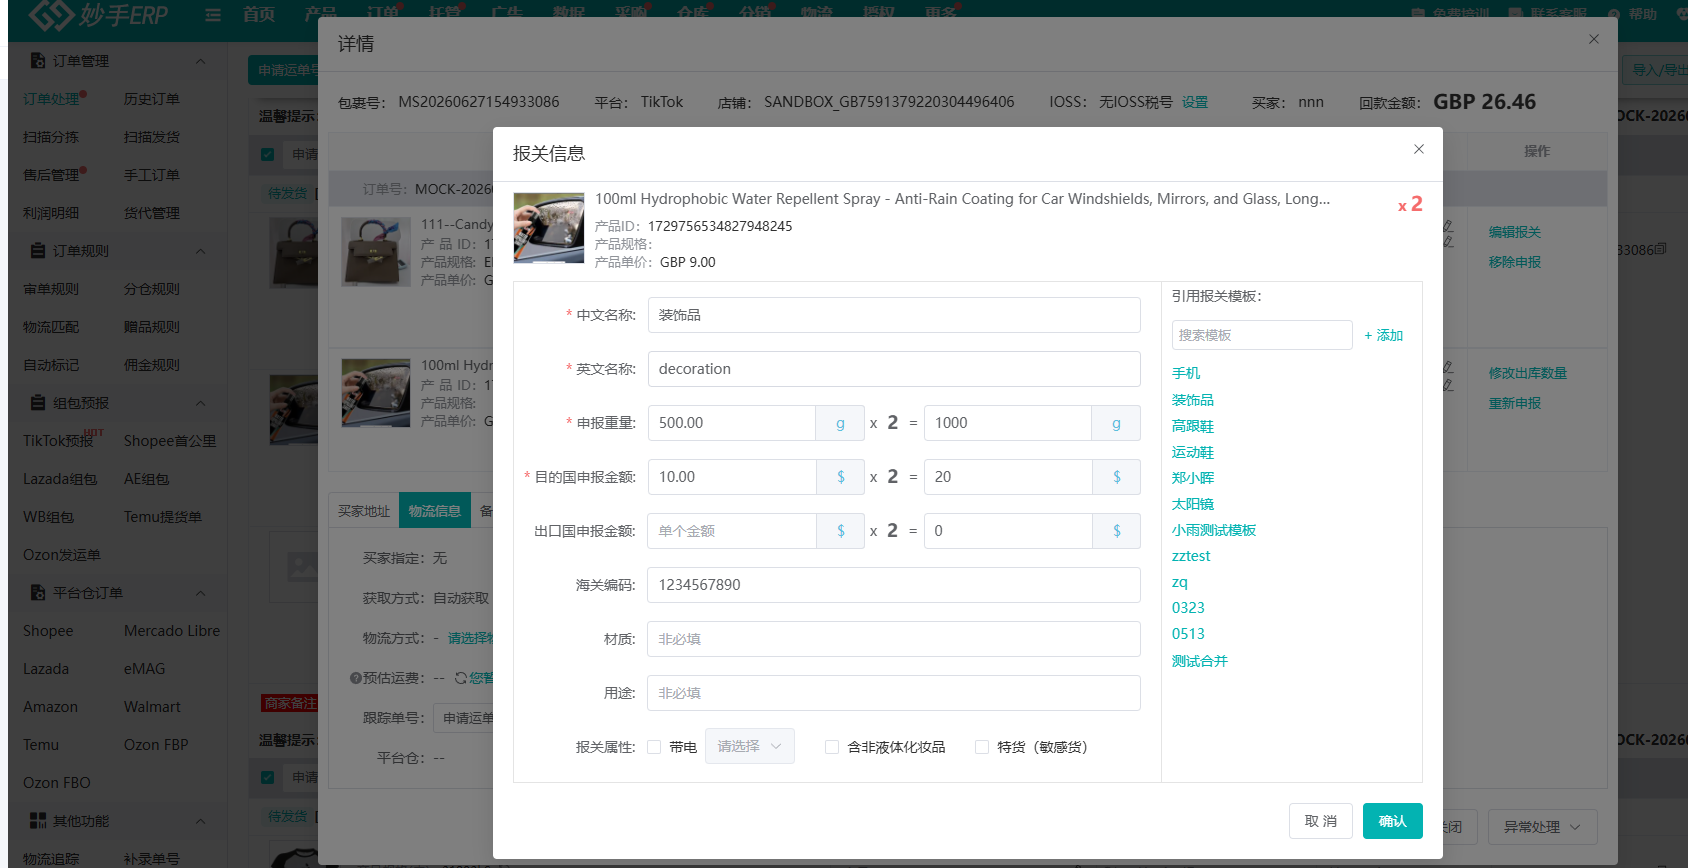This screenshot has width=1688, height=868.
Task: Close the 详情 dialog
Action: click(1594, 39)
